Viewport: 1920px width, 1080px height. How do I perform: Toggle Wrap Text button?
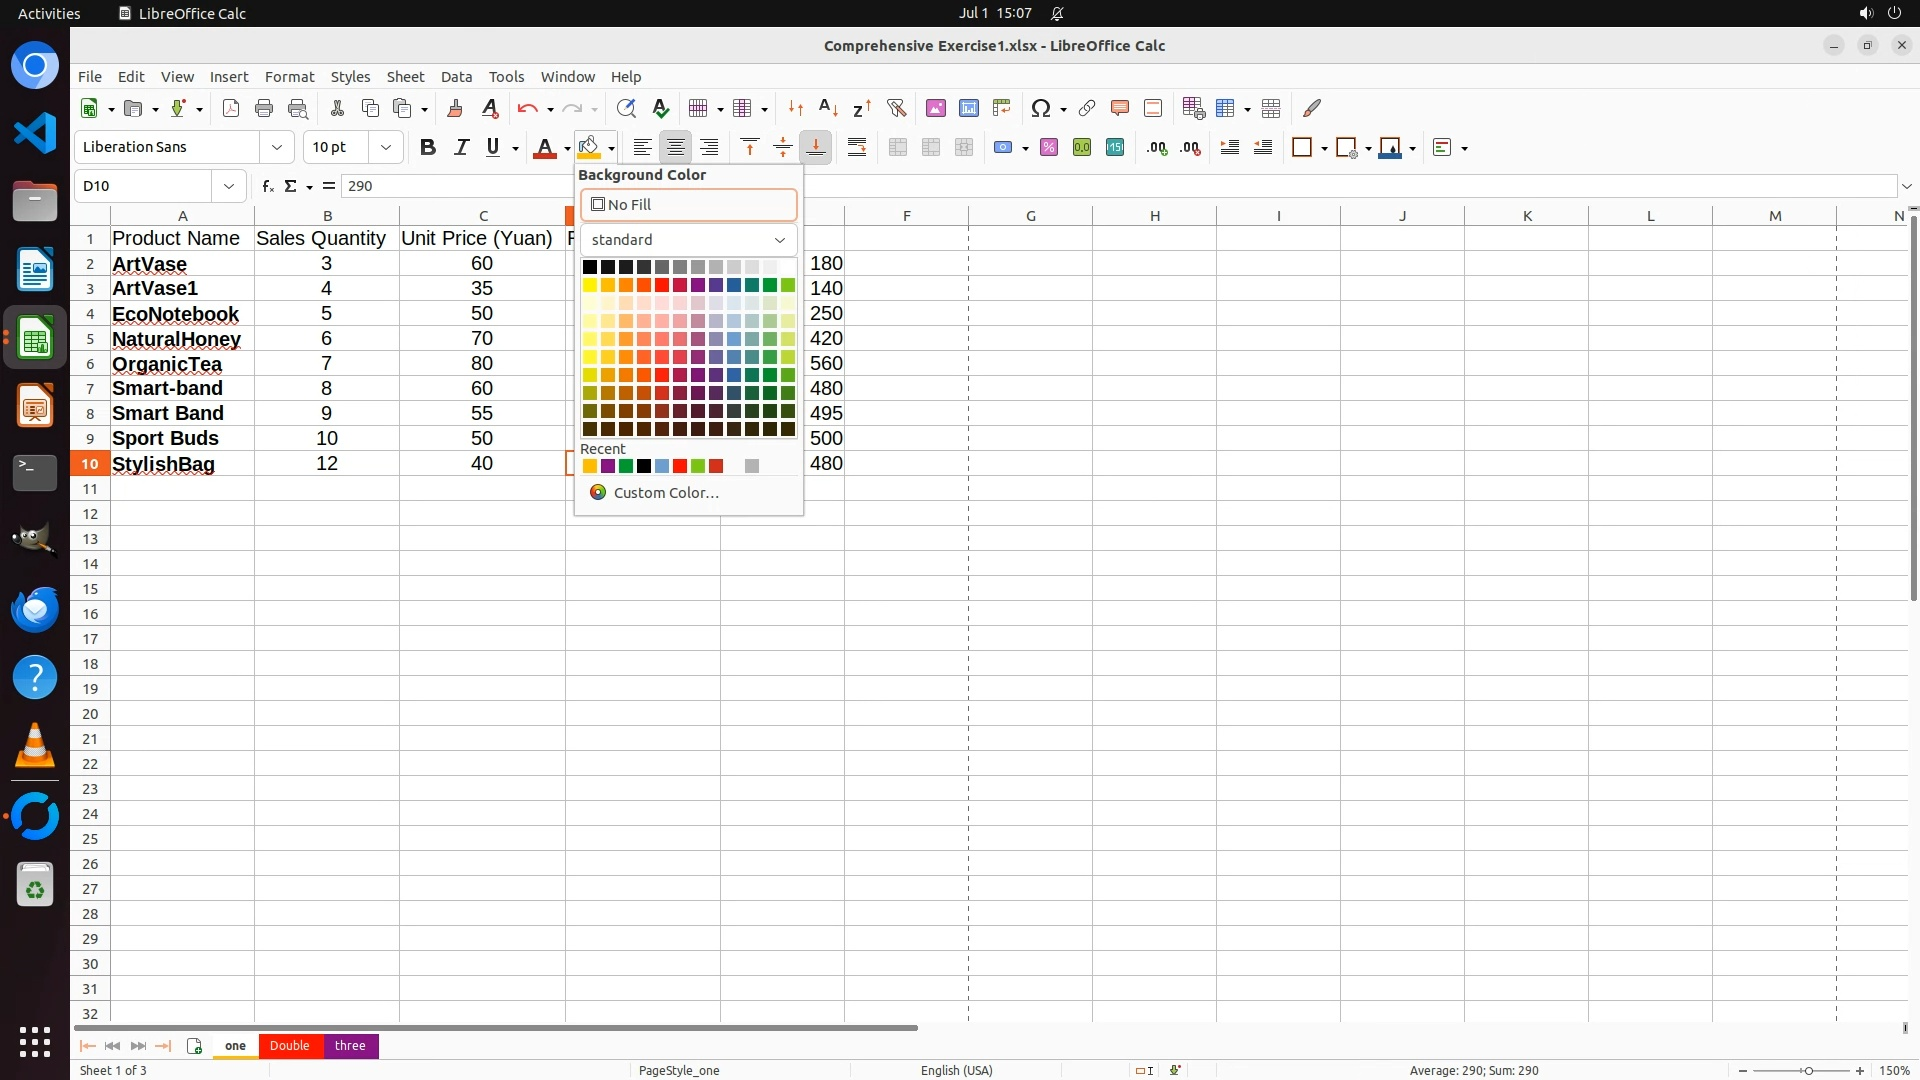[x=857, y=147]
